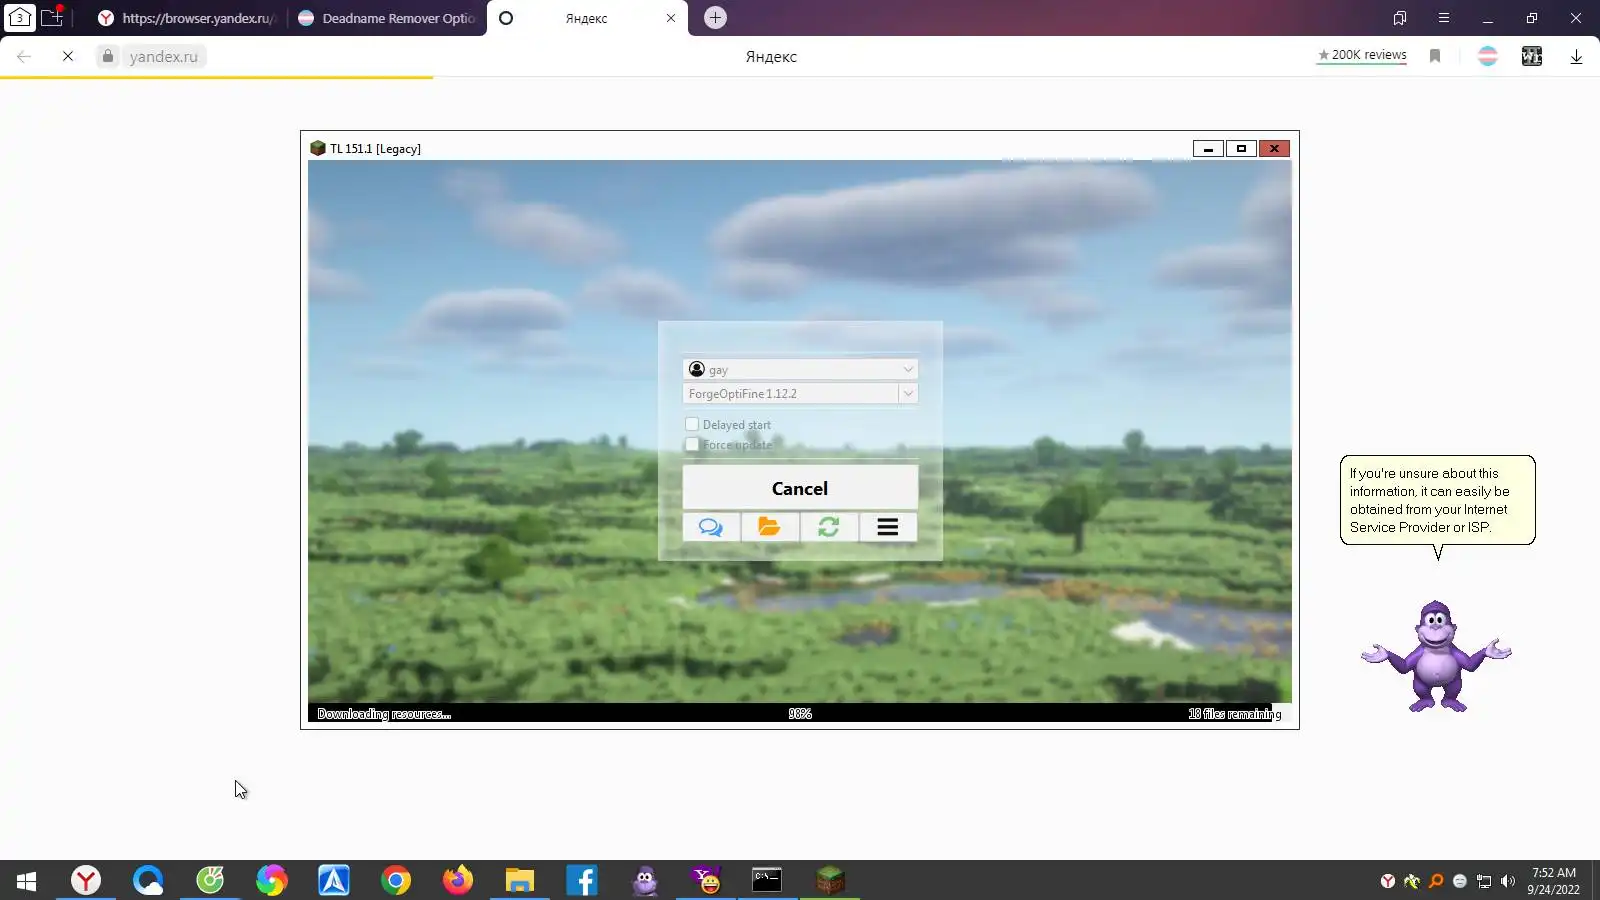Open the chat support icon in launcher
This screenshot has height=900, width=1600.
[711, 527]
